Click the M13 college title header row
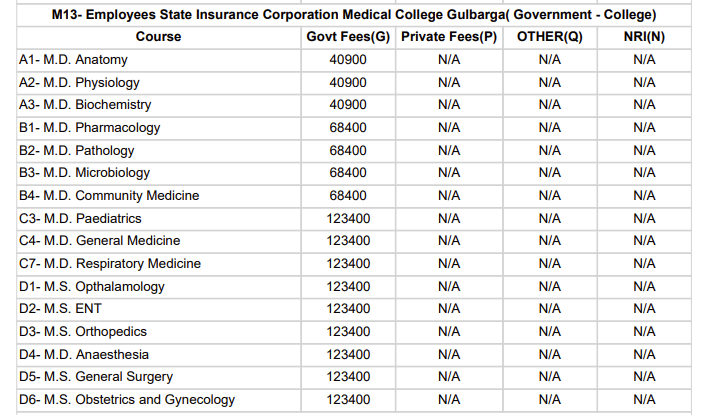710x415 pixels. [354, 15]
